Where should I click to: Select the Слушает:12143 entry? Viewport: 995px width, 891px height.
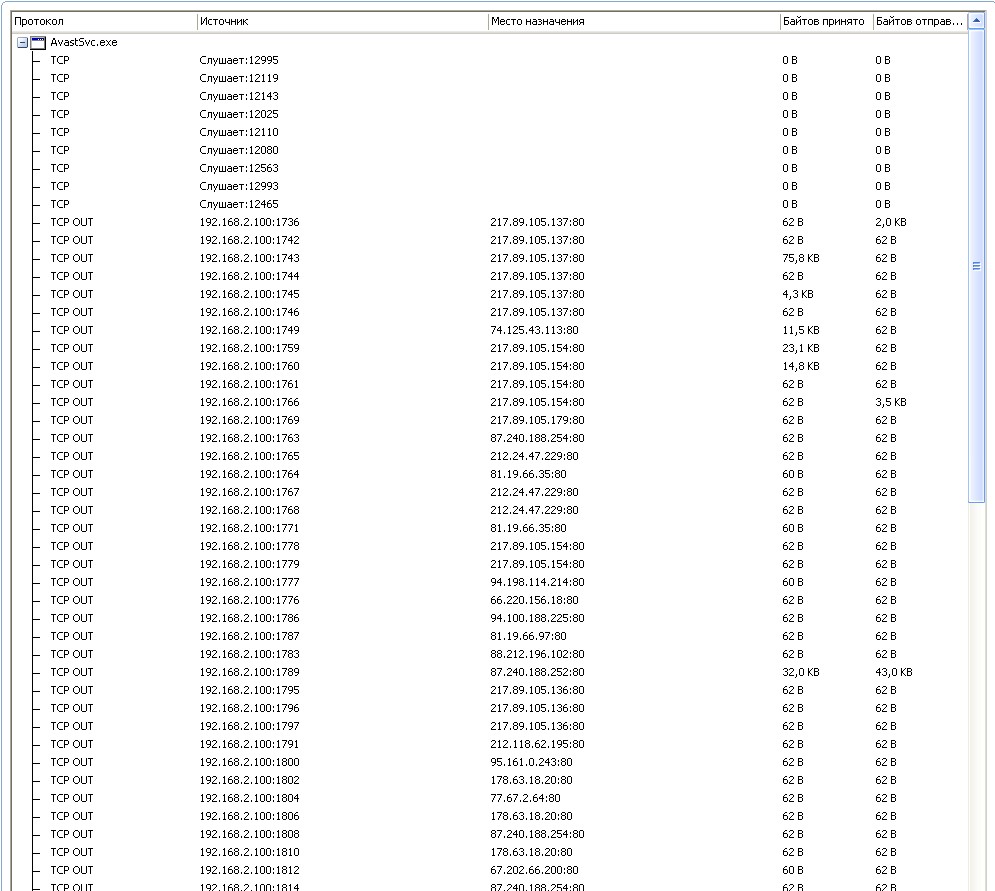tap(239, 96)
